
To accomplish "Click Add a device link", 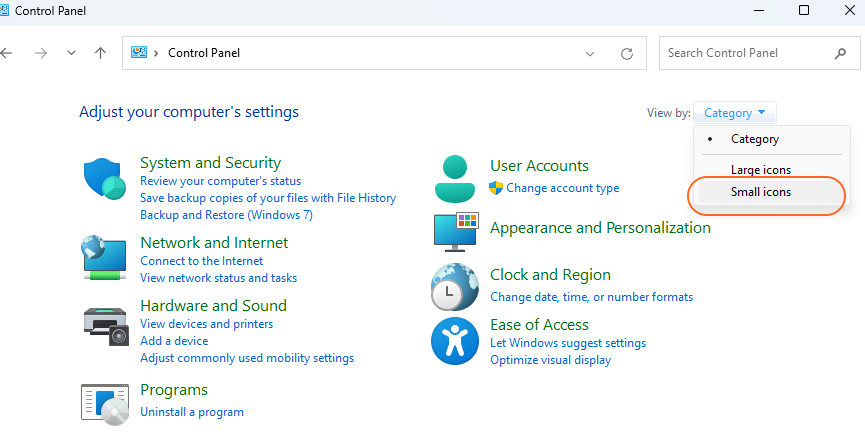I will pos(174,341).
